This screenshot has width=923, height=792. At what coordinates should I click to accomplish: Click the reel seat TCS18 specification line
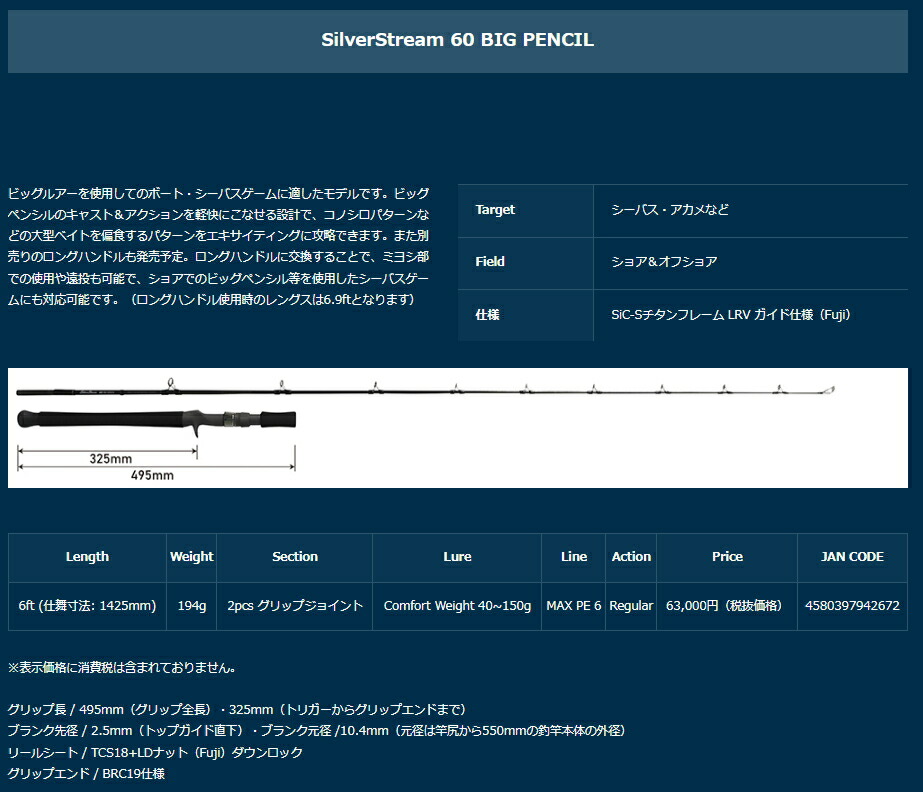155,752
